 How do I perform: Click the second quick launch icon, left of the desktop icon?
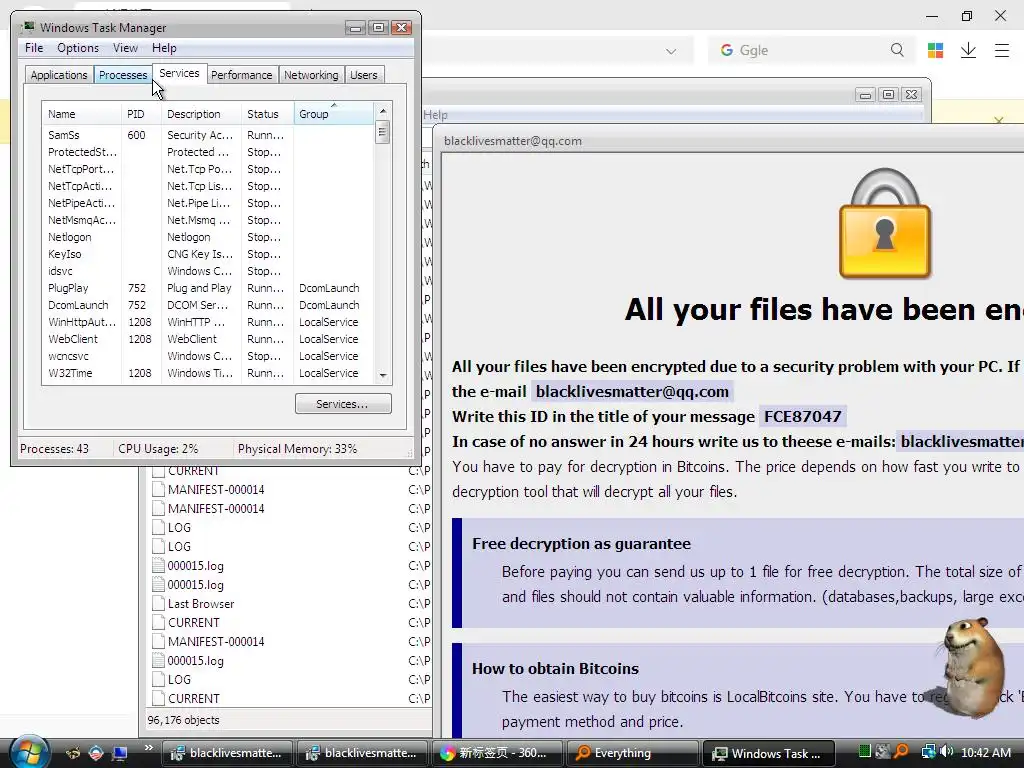point(96,753)
